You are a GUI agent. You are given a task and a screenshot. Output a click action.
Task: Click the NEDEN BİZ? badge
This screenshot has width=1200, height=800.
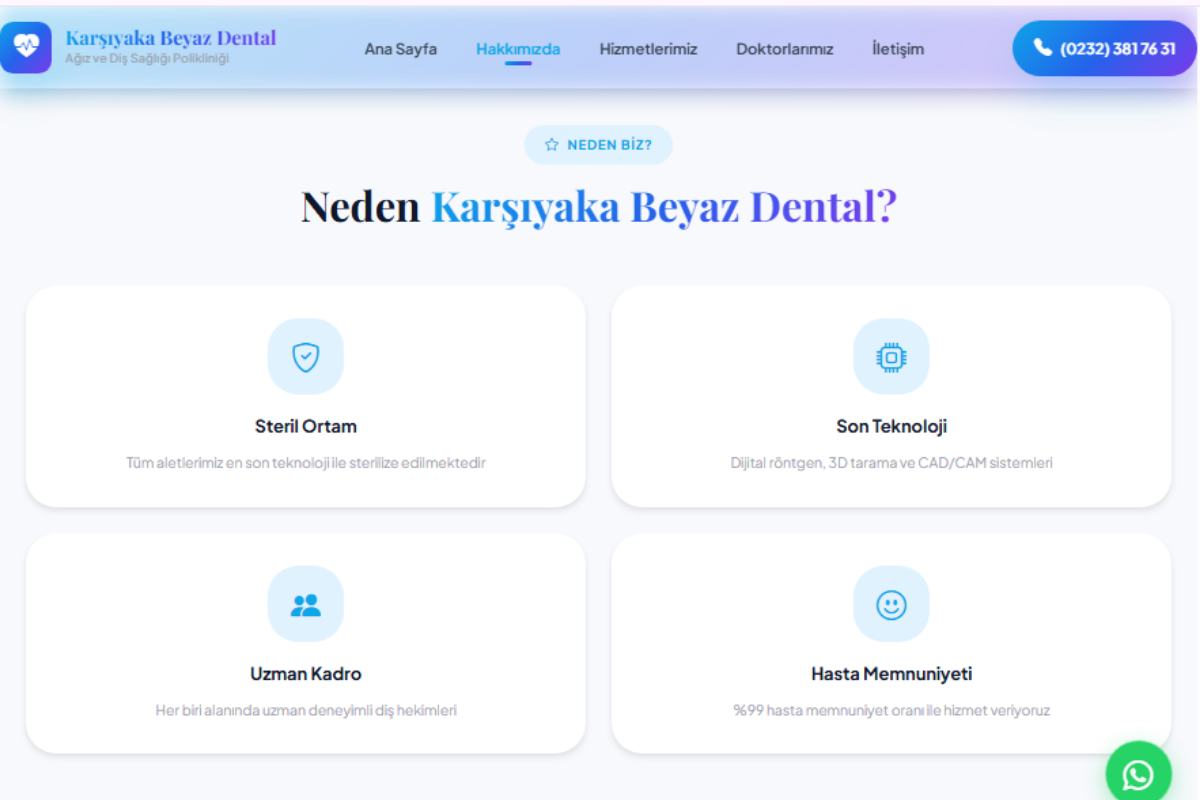click(598, 144)
